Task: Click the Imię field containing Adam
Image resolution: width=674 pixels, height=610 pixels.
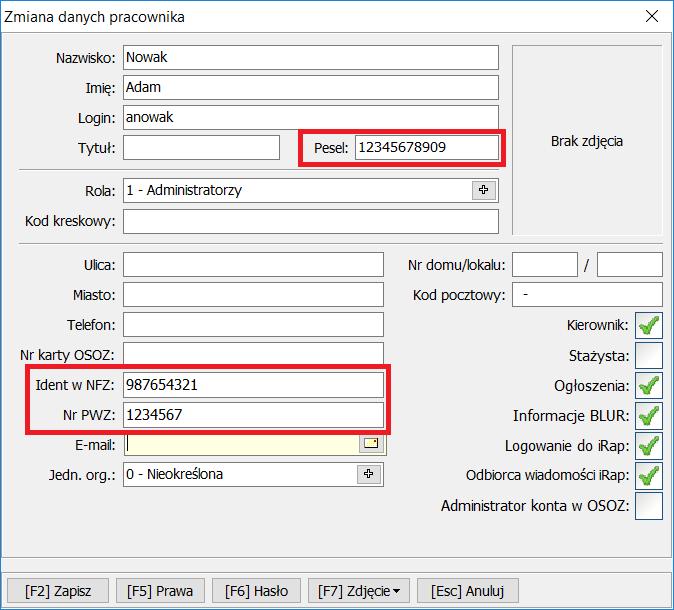Action: coord(311,87)
